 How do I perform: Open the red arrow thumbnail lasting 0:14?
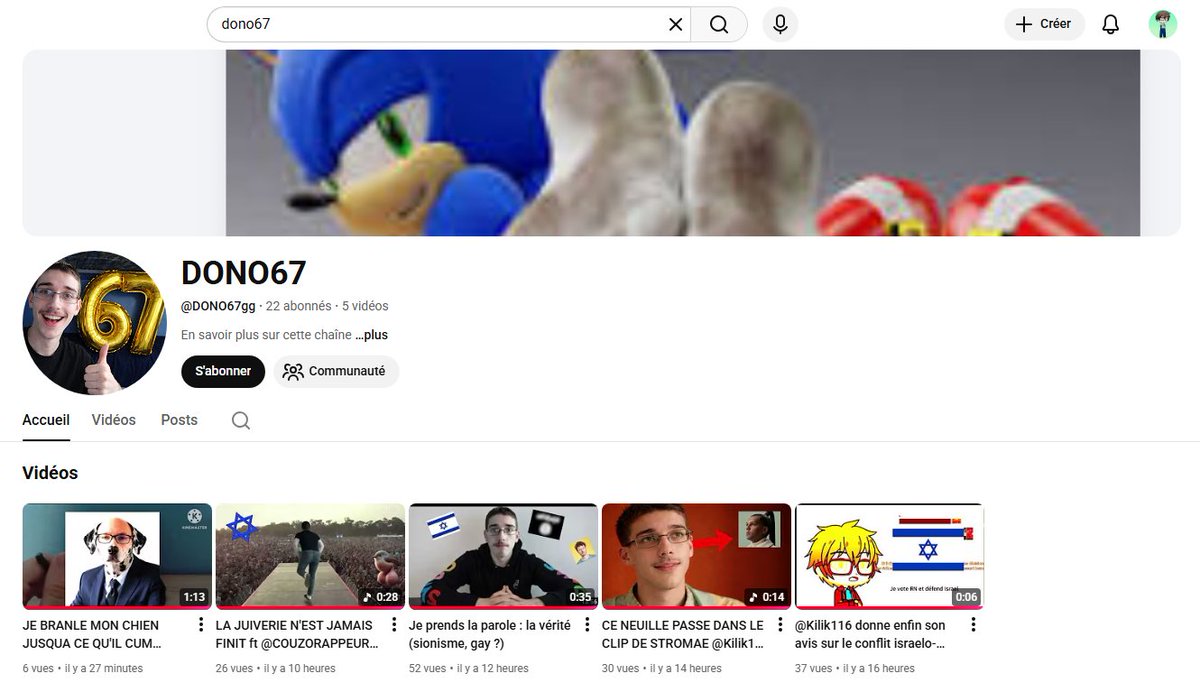[x=696, y=556]
